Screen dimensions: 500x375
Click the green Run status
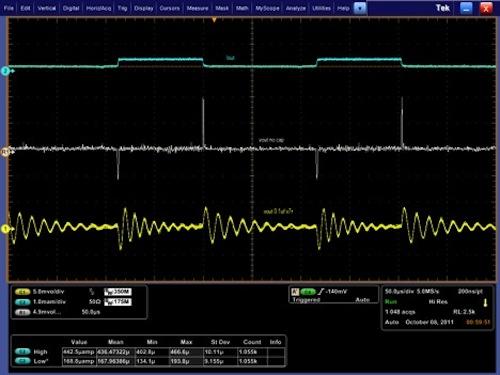391,302
